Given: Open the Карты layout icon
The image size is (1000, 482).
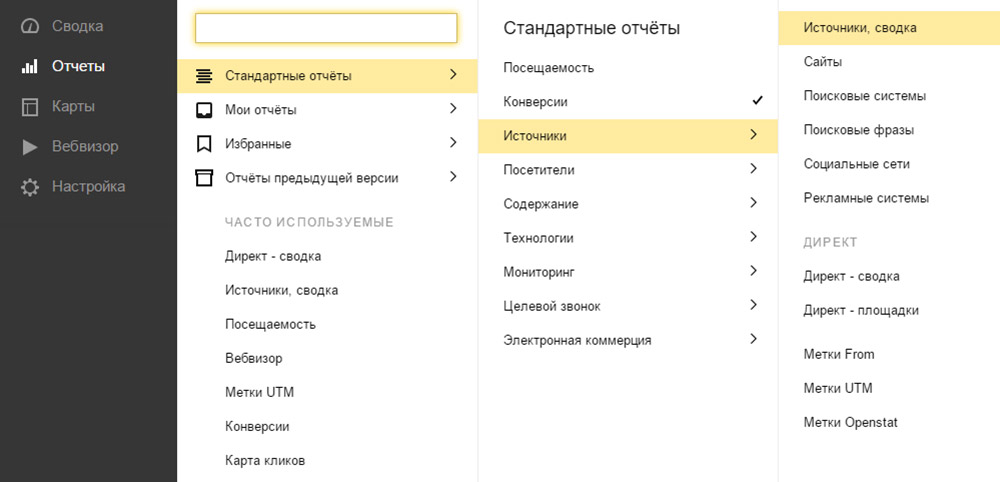Looking at the screenshot, I should pyautogui.click(x=29, y=107).
